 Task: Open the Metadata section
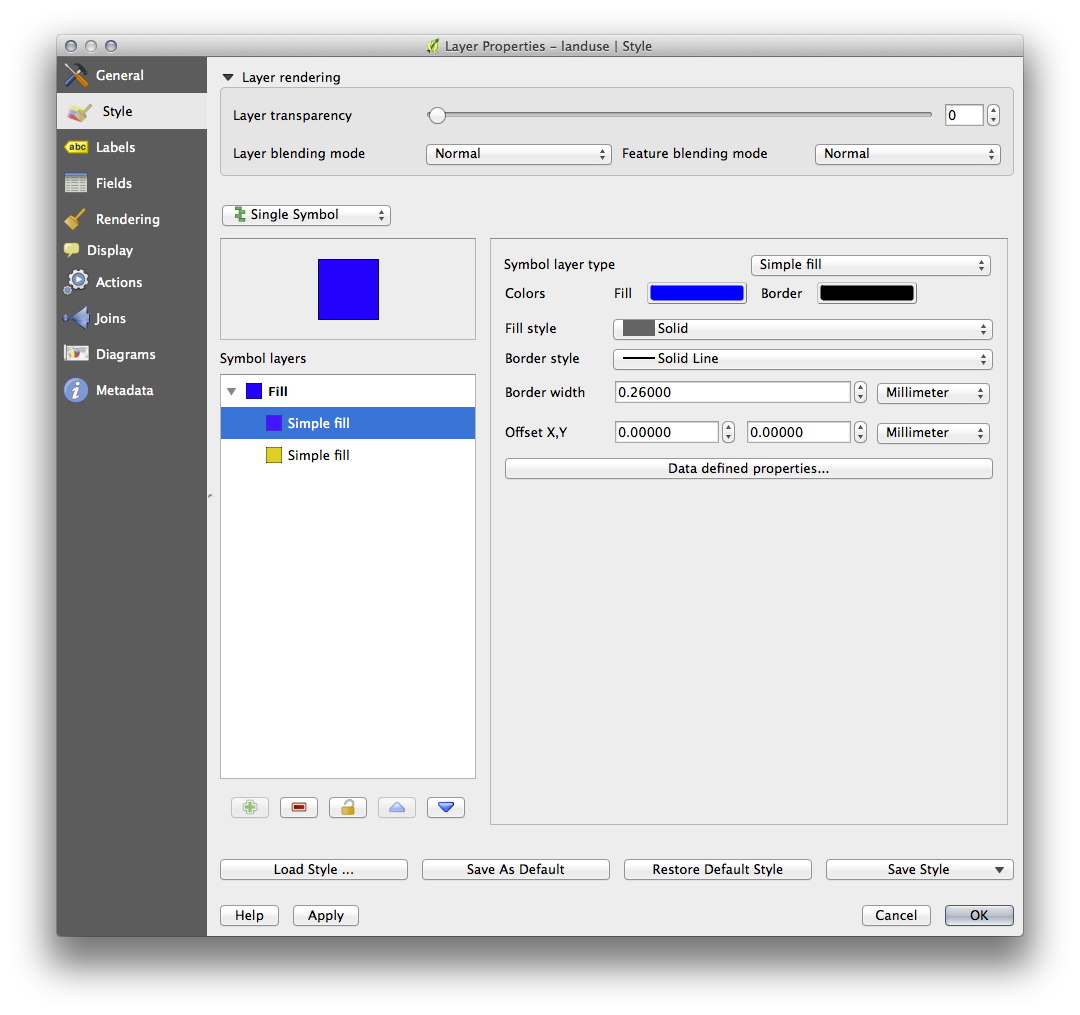[124, 390]
